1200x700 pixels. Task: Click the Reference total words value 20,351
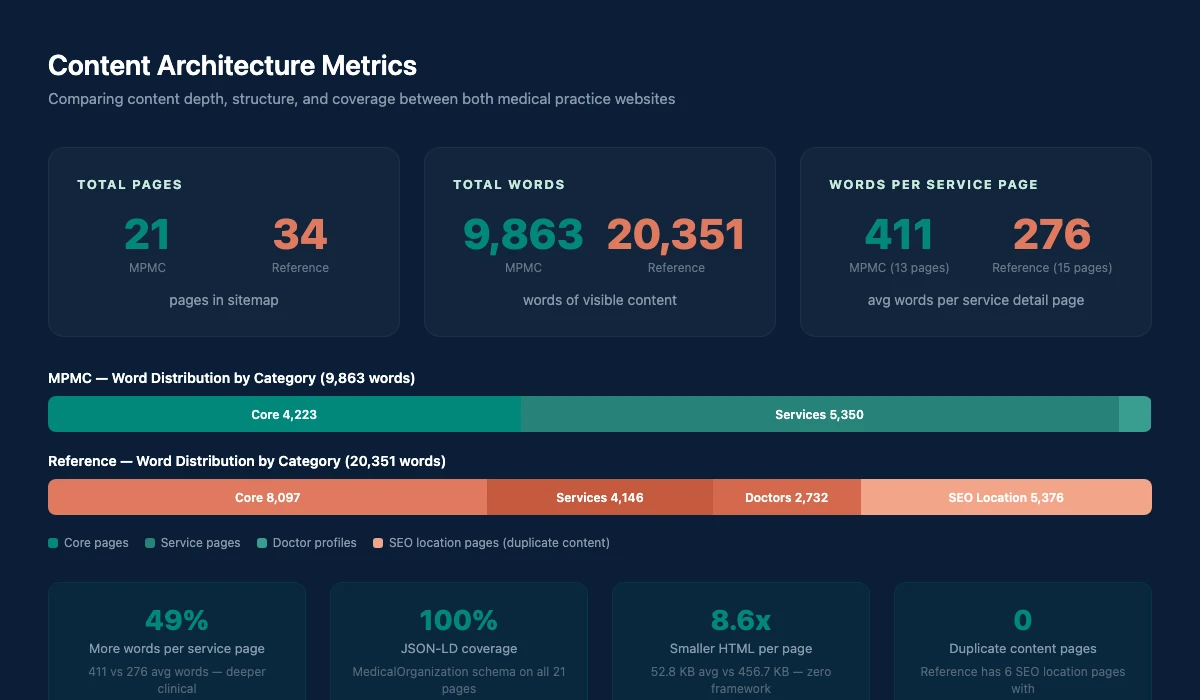tap(676, 235)
